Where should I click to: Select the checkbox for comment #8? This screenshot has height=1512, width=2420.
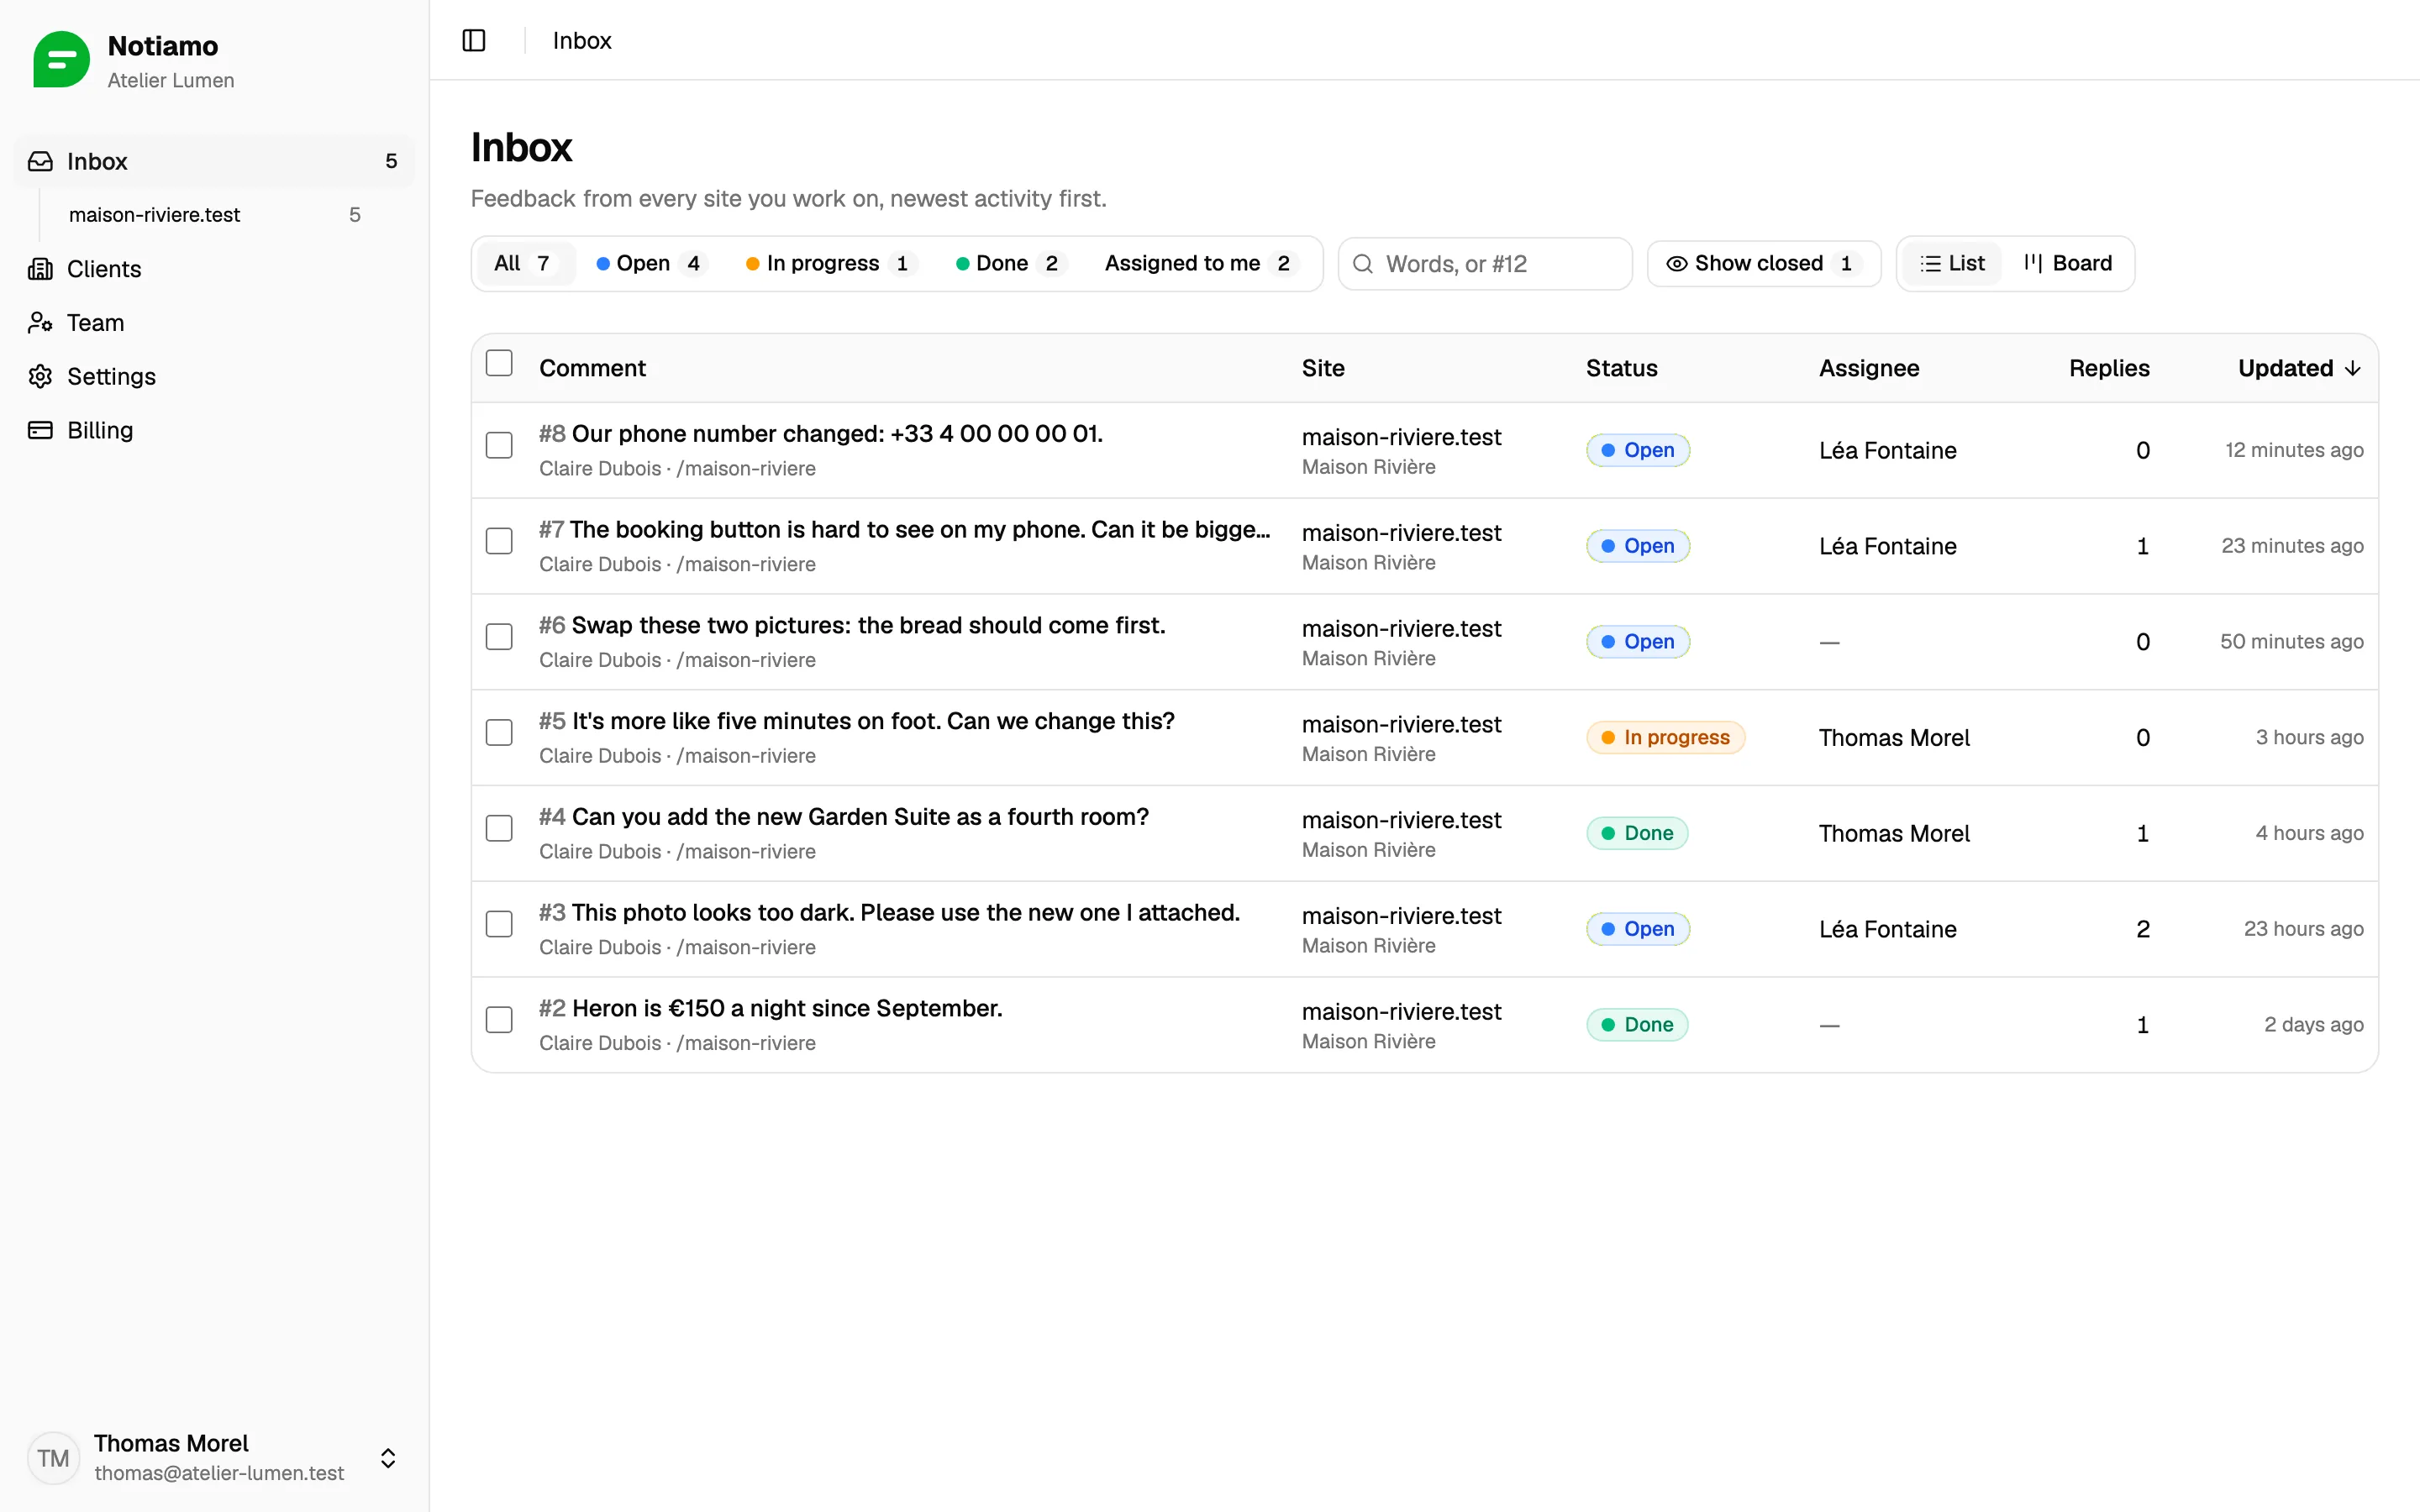click(499, 445)
